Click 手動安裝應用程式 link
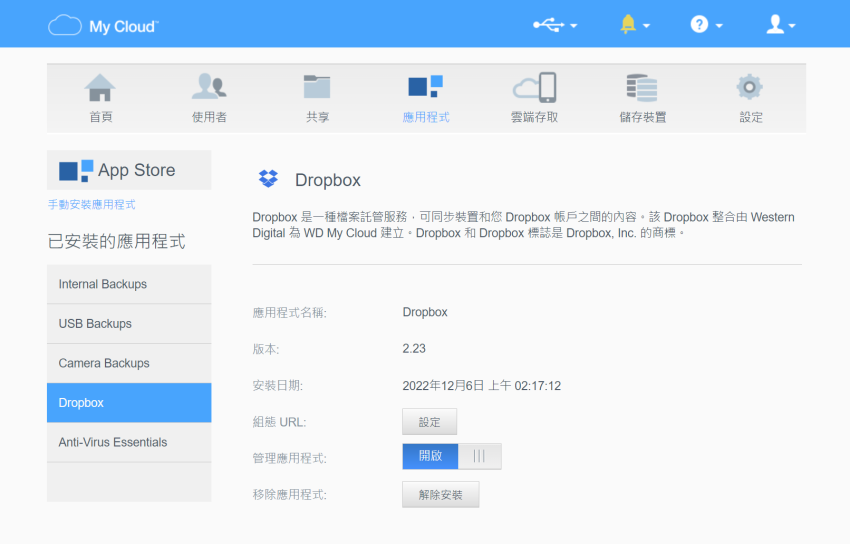The height and width of the screenshot is (544, 850). click(92, 205)
